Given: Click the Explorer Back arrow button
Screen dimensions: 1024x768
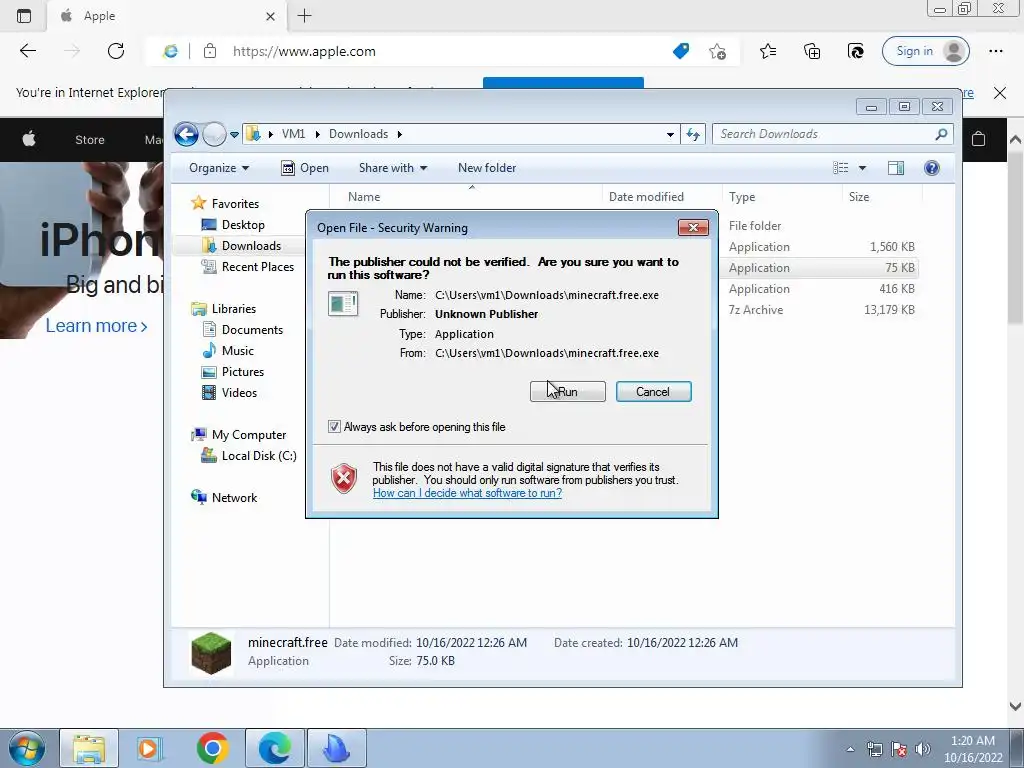Looking at the screenshot, I should [186, 135].
